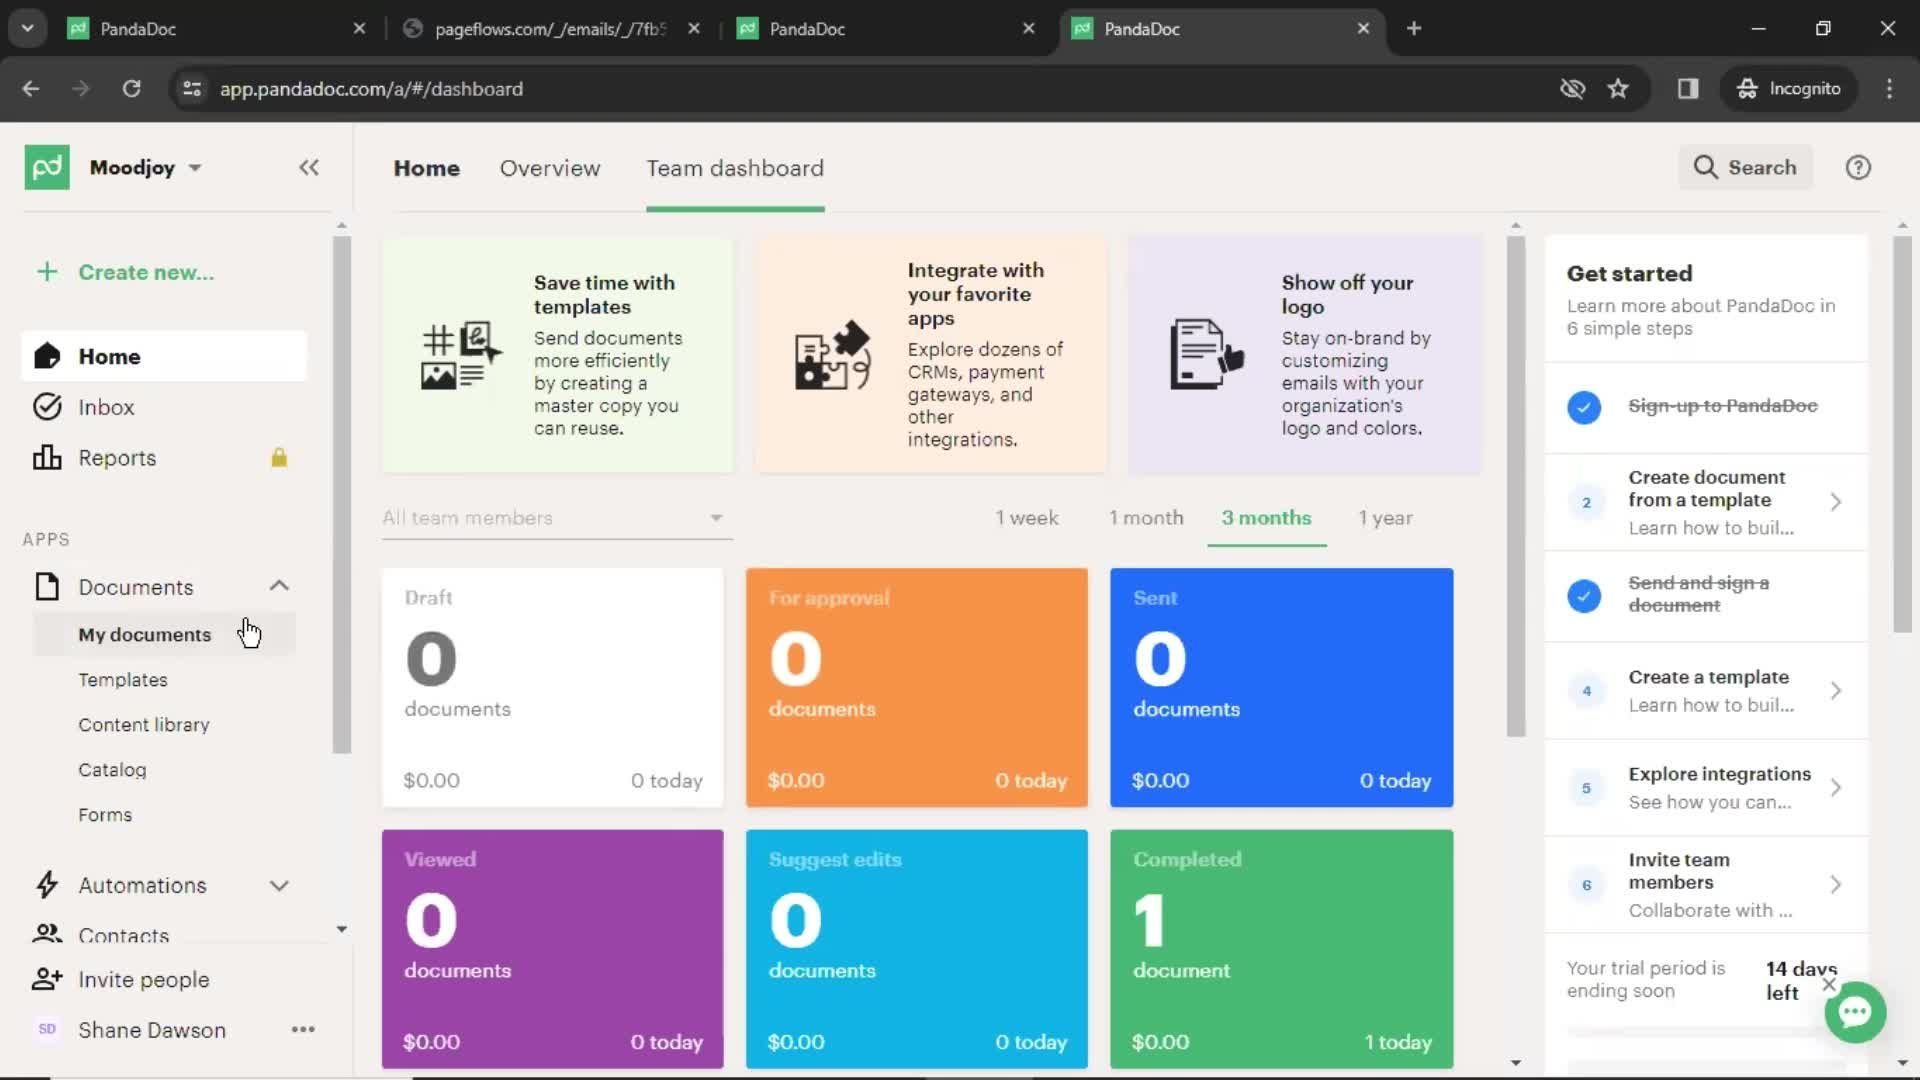Open a new browser tab
Image resolution: width=1920 pixels, height=1080 pixels.
click(1414, 28)
